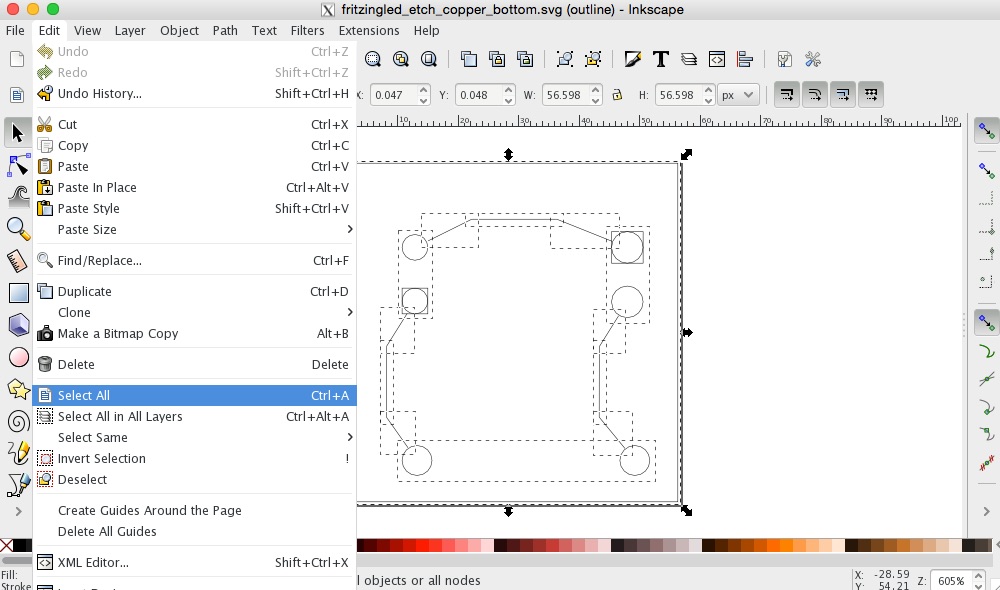Screen dimensions: 1000x590
Task: Click the W width input field
Action: 564,95
